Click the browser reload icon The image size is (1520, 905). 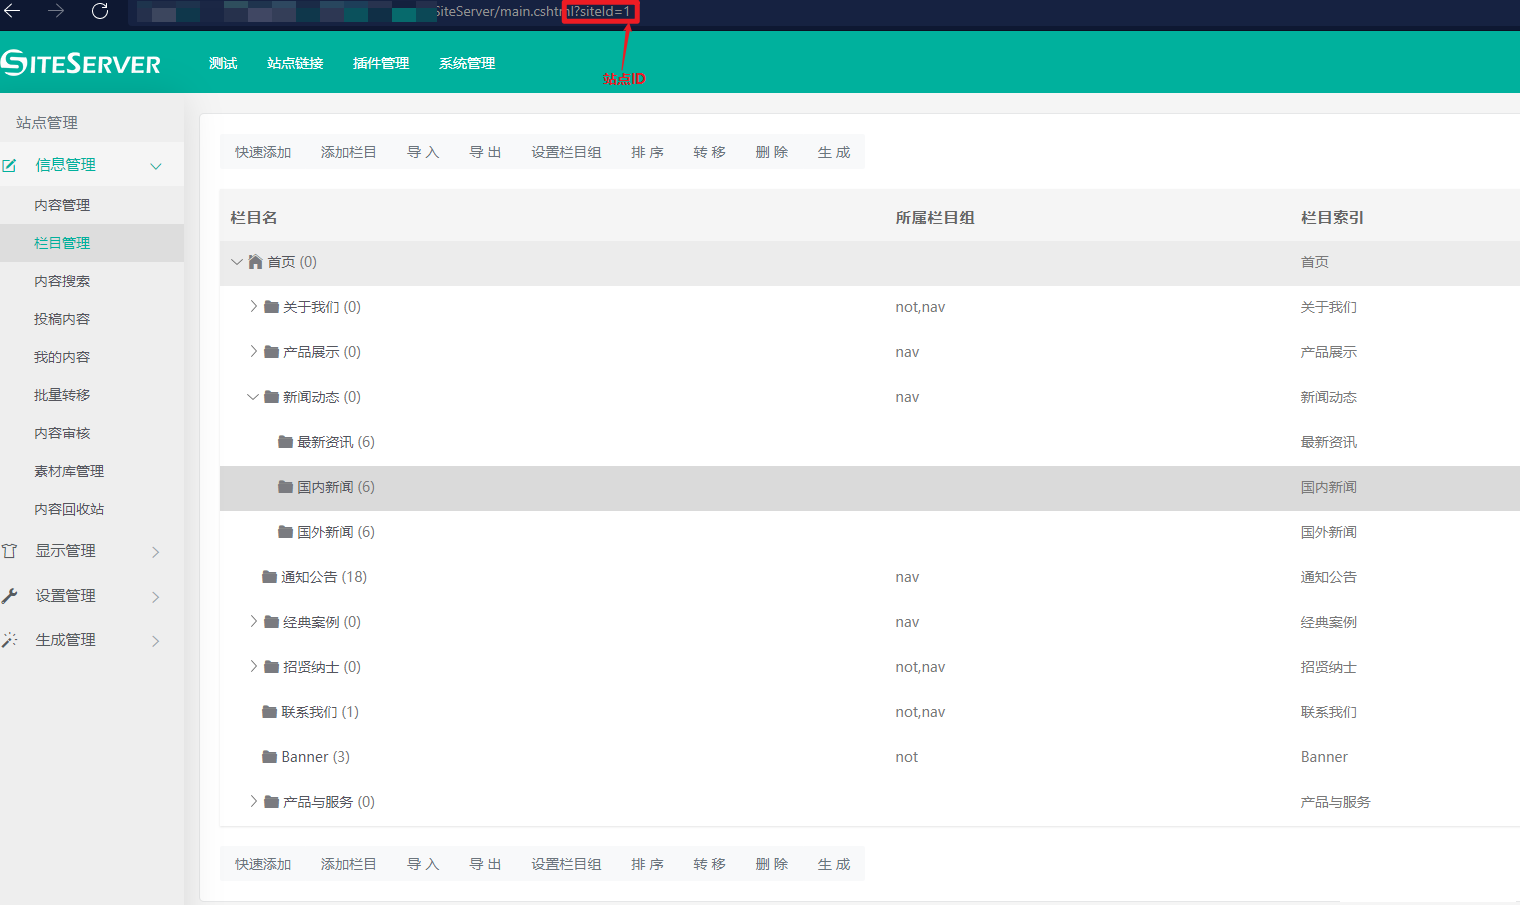[100, 11]
